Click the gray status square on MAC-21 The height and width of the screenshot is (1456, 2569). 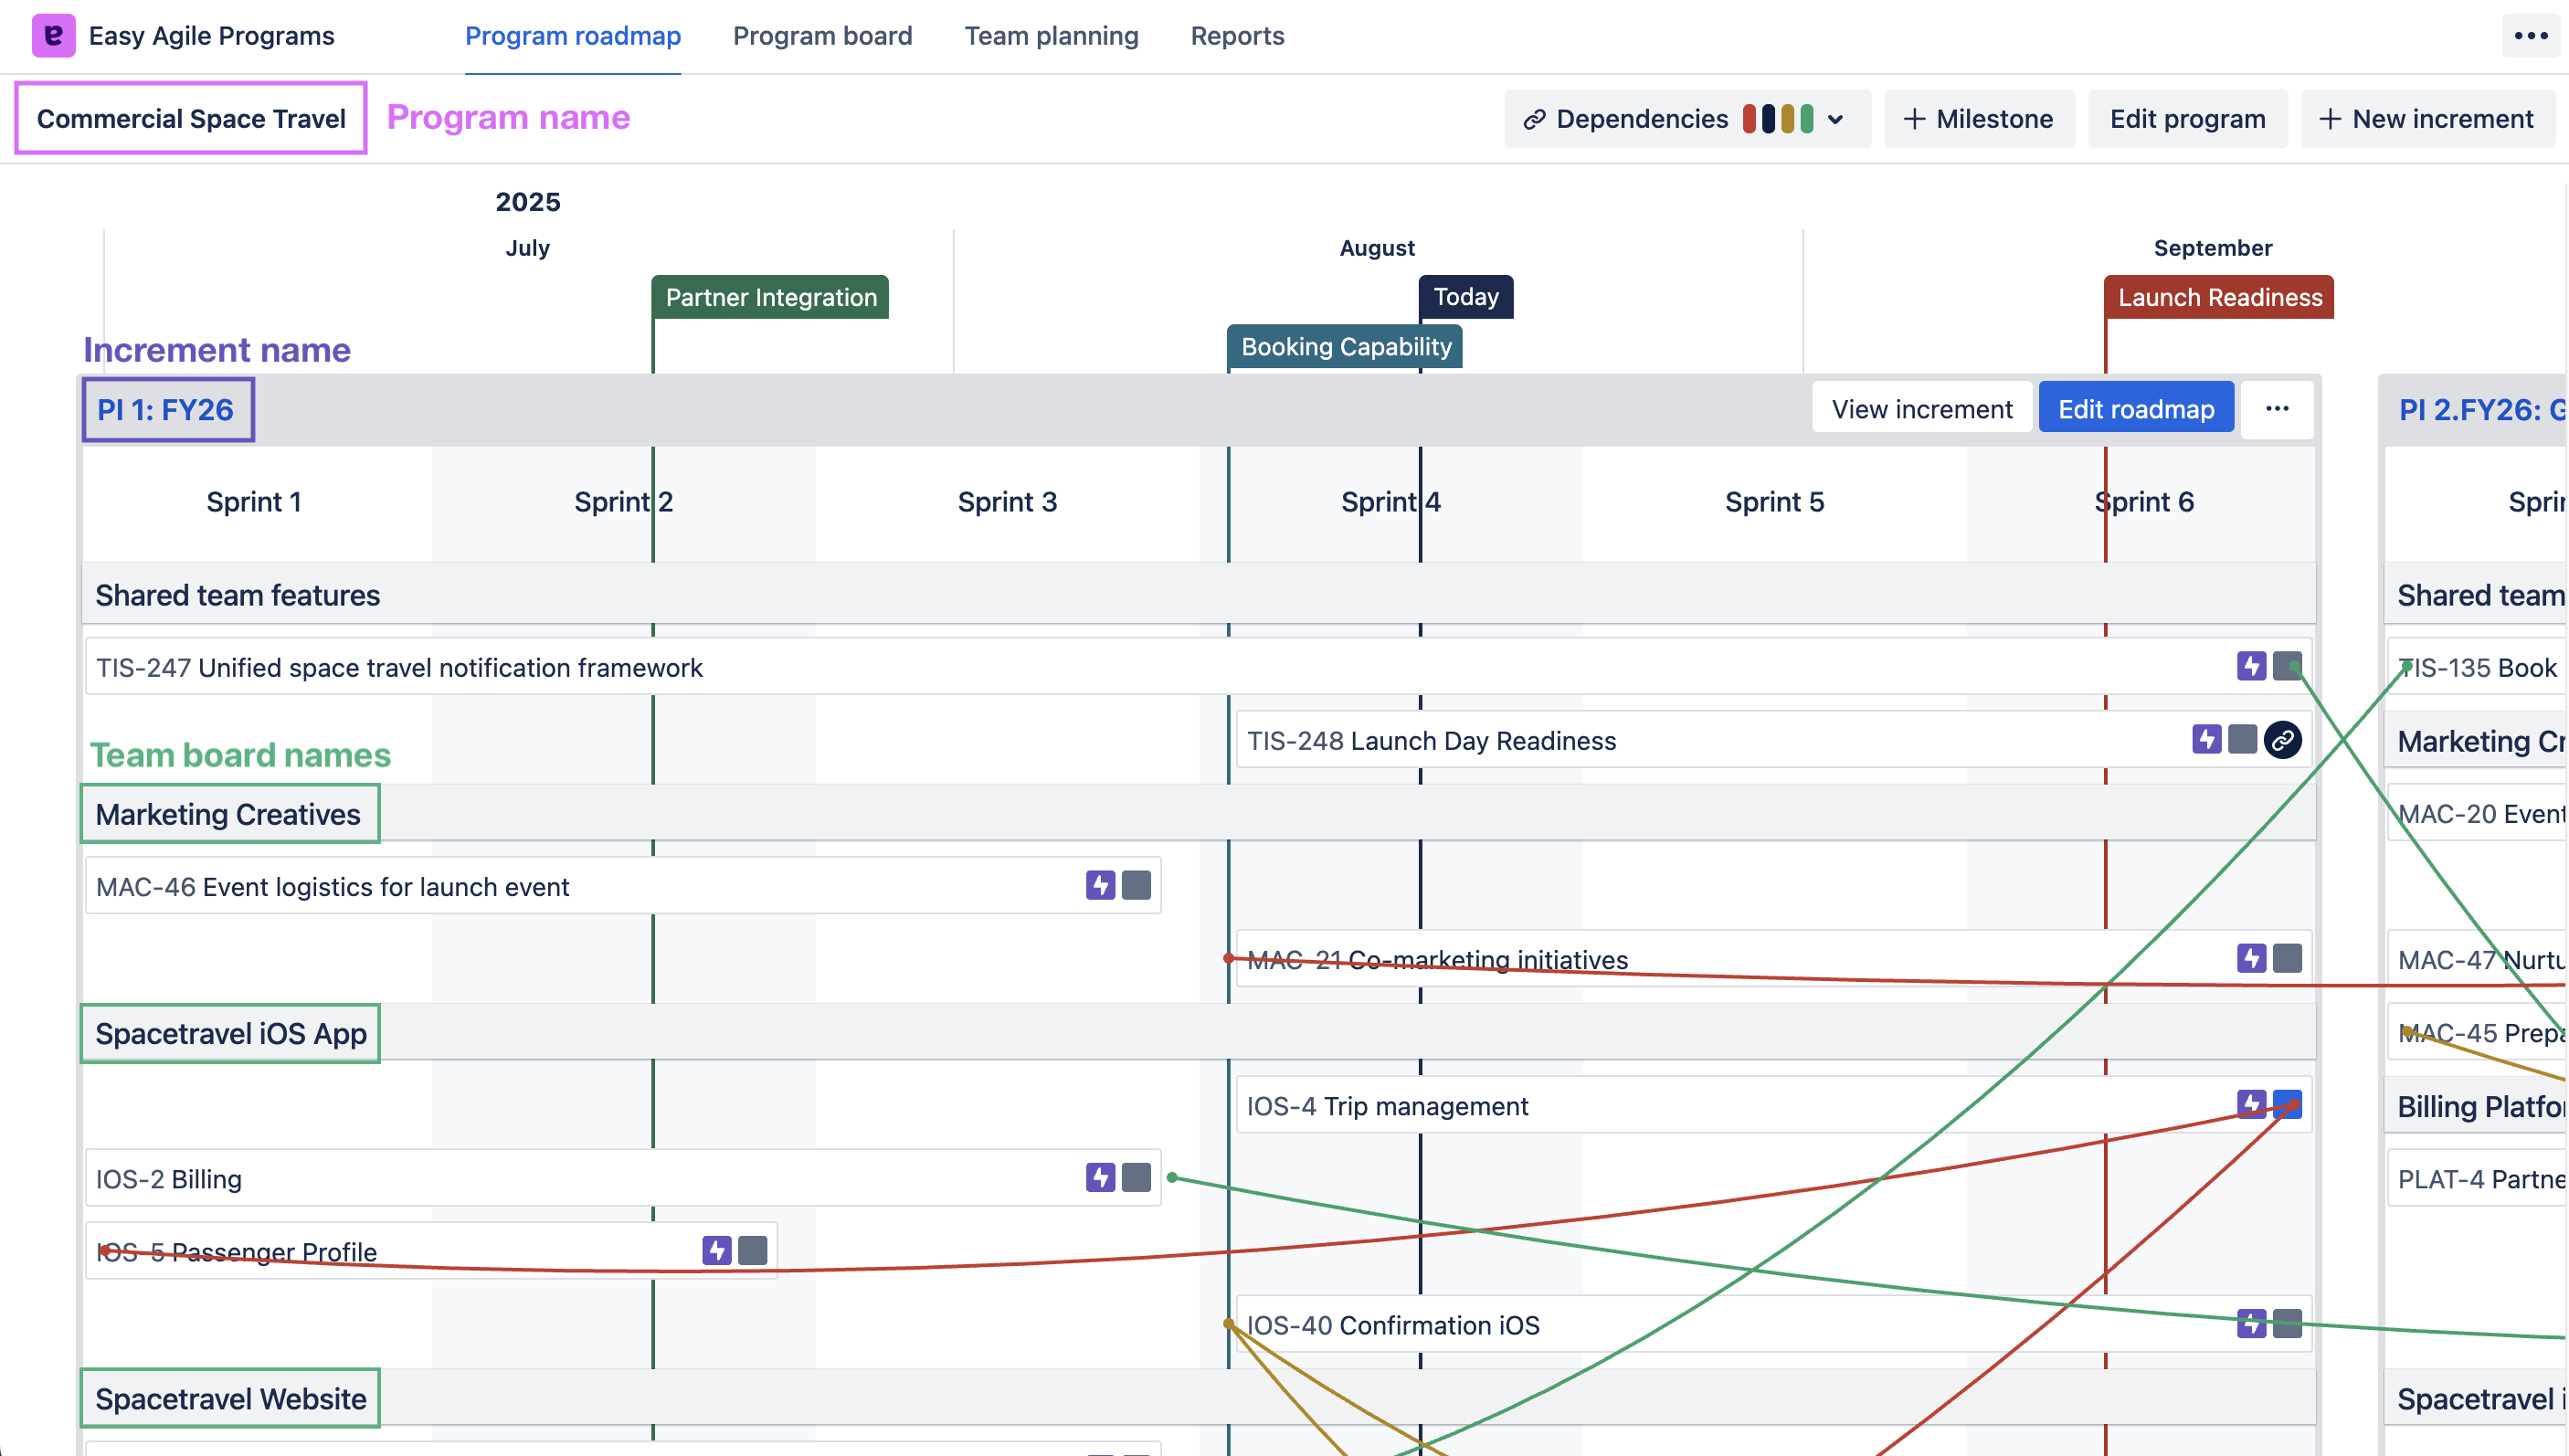pos(2287,958)
